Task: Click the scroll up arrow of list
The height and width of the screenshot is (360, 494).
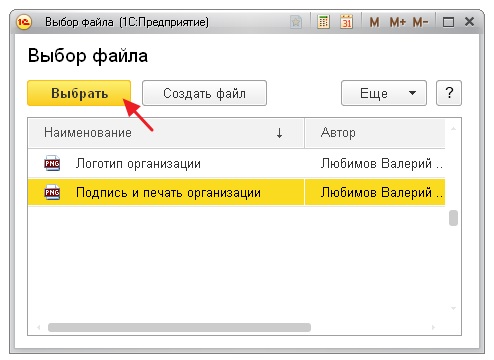Action: tap(453, 129)
